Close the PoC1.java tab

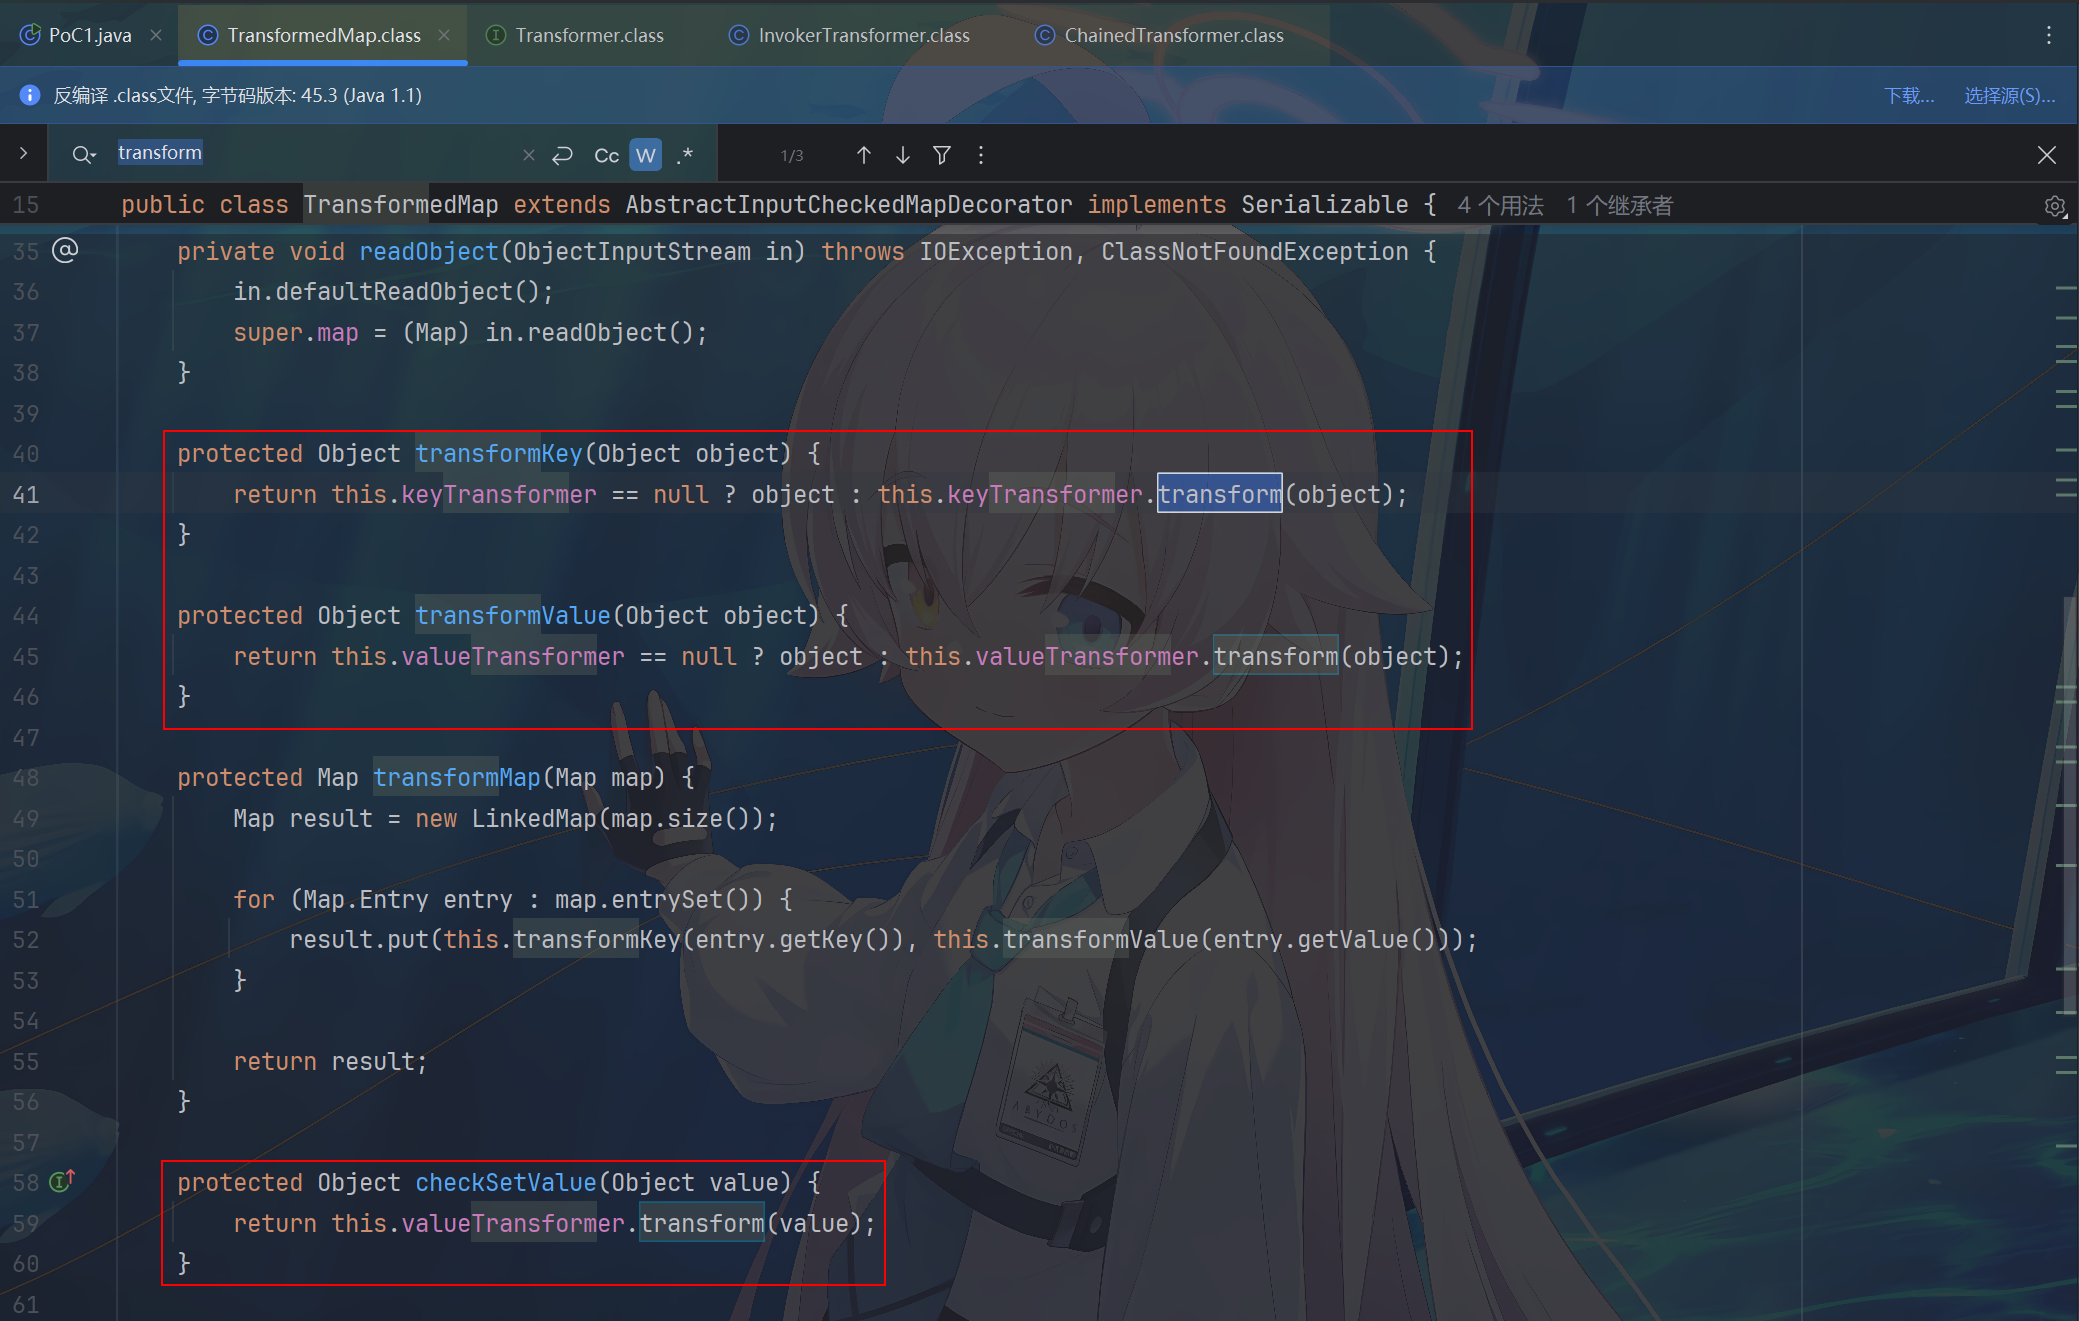click(156, 35)
